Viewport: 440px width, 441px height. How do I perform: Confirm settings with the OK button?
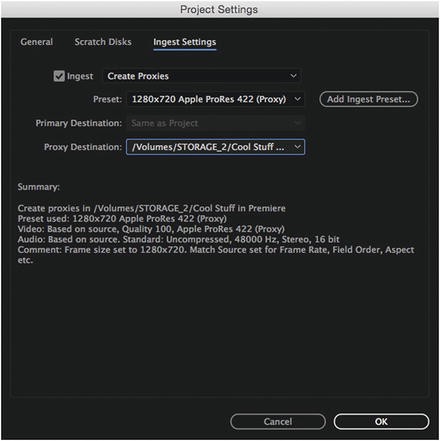tap(381, 422)
